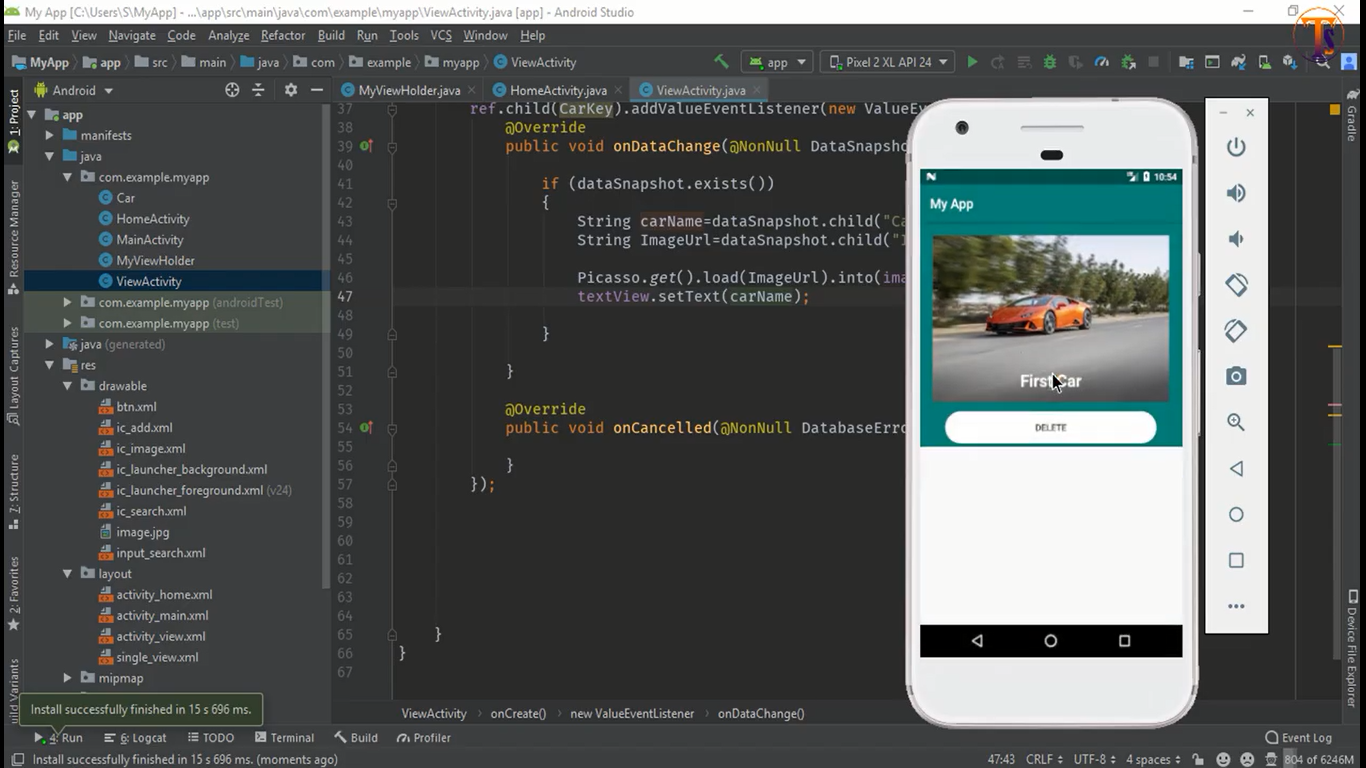Open the Pixel 2 XL API 24 device dropdown
1366x768 pixels.
click(888, 62)
